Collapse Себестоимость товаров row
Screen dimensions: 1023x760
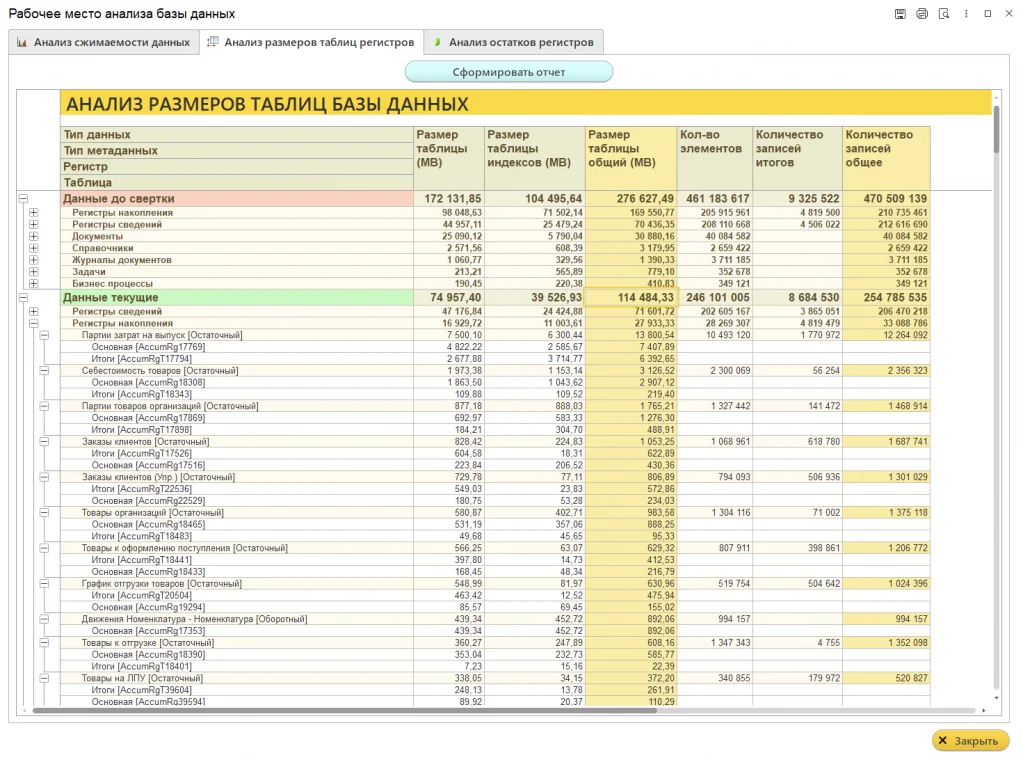point(44,371)
